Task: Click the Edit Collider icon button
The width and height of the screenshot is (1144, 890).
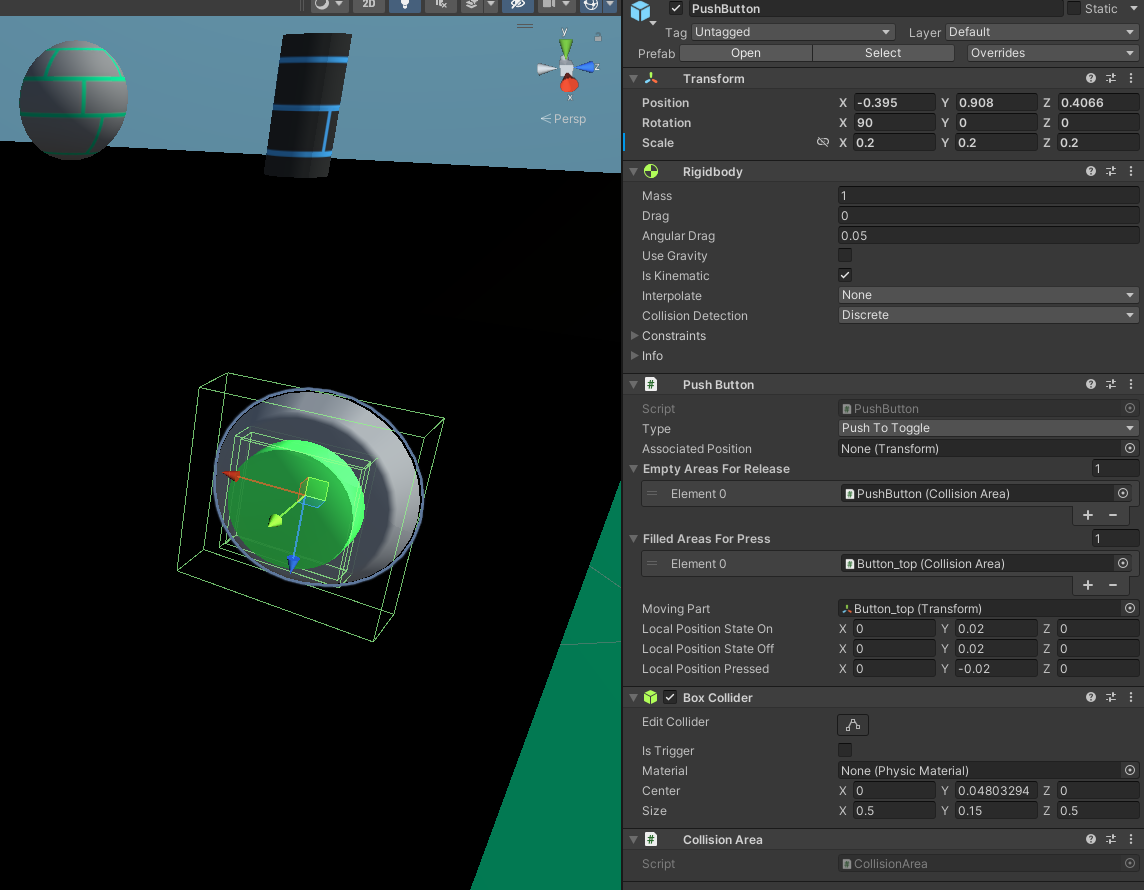Action: coord(853,725)
